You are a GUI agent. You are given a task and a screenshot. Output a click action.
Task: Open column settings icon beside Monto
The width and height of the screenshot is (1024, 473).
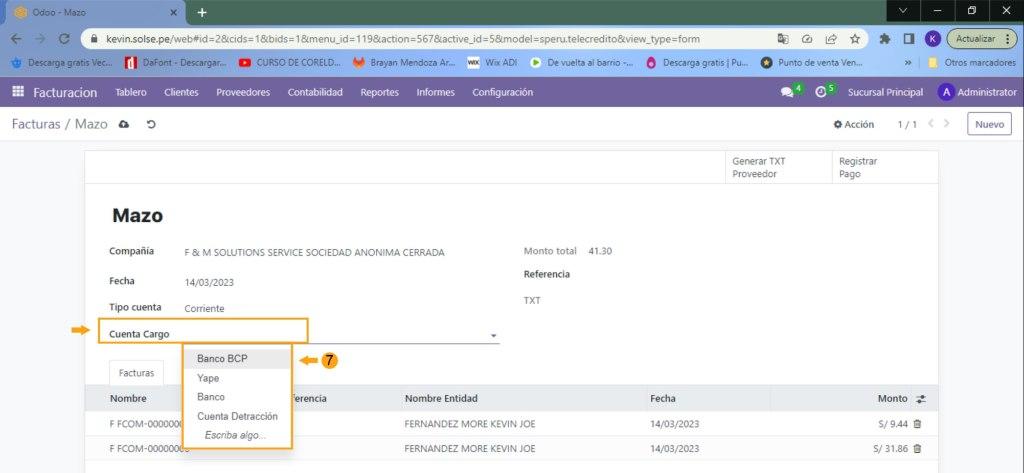(x=921, y=399)
